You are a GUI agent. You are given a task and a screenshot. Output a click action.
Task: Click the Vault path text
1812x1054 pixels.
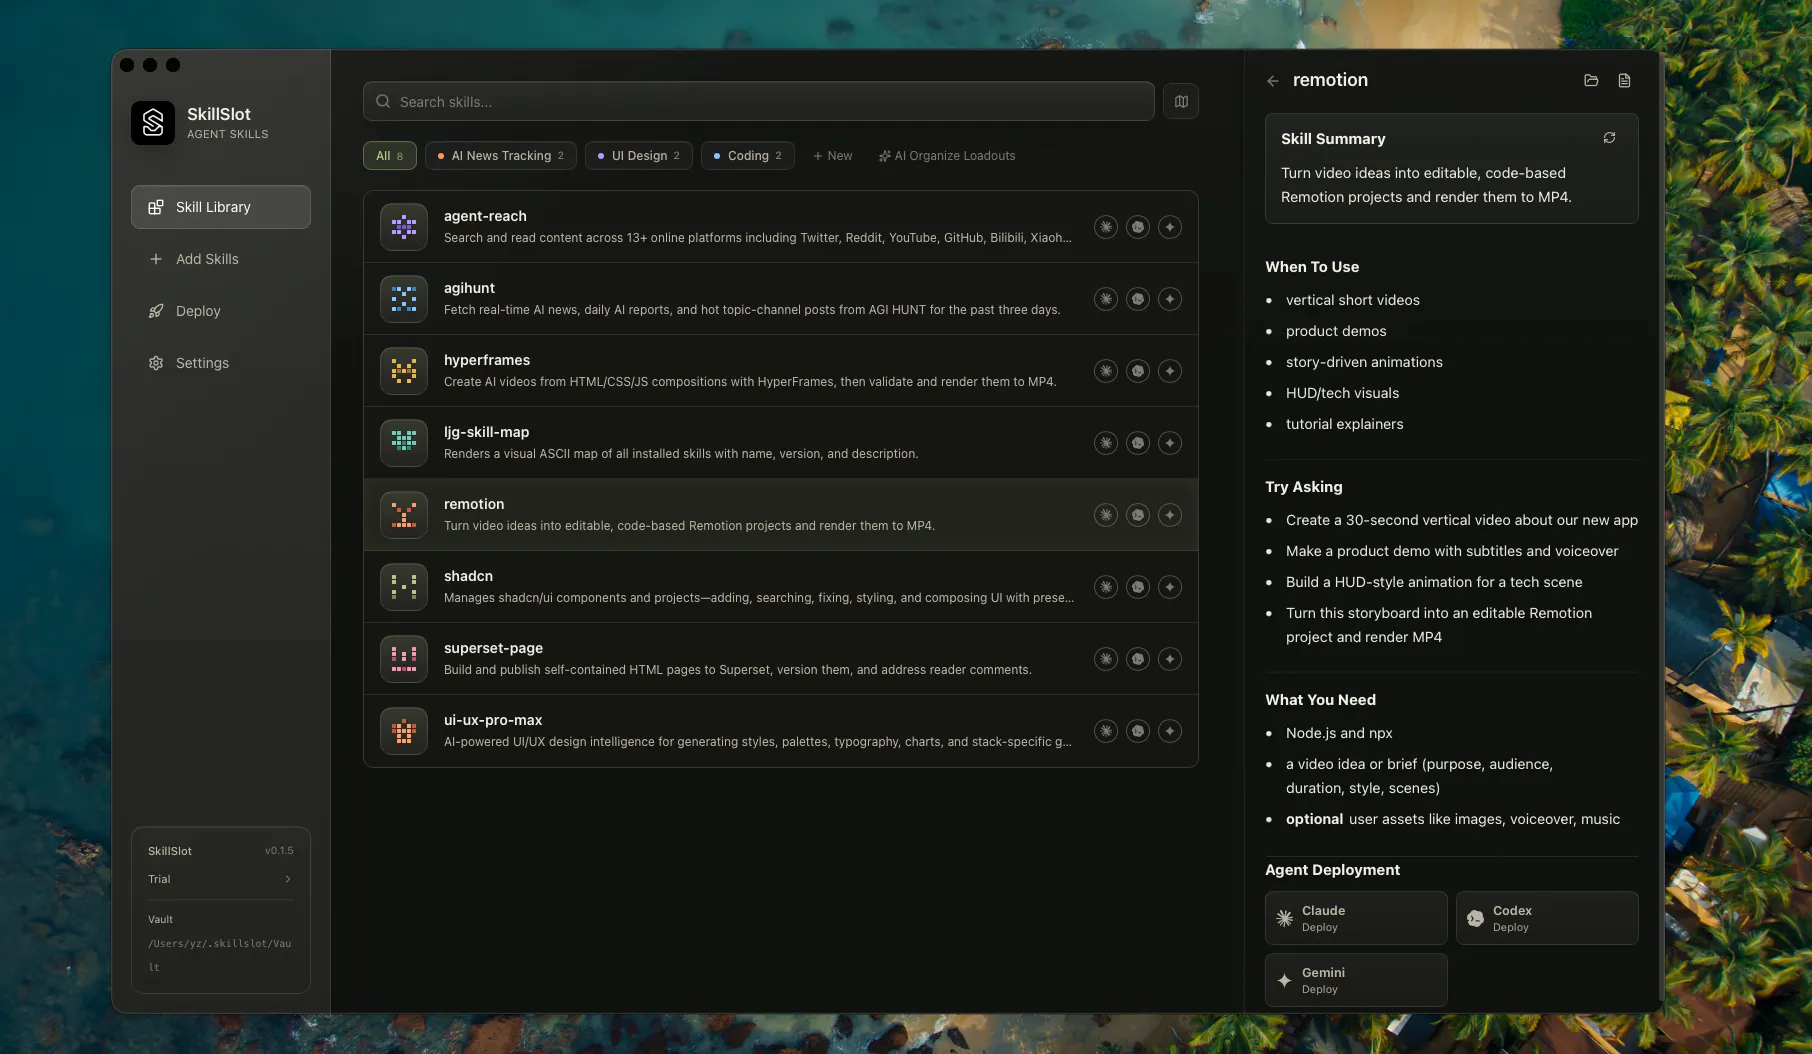[220, 955]
